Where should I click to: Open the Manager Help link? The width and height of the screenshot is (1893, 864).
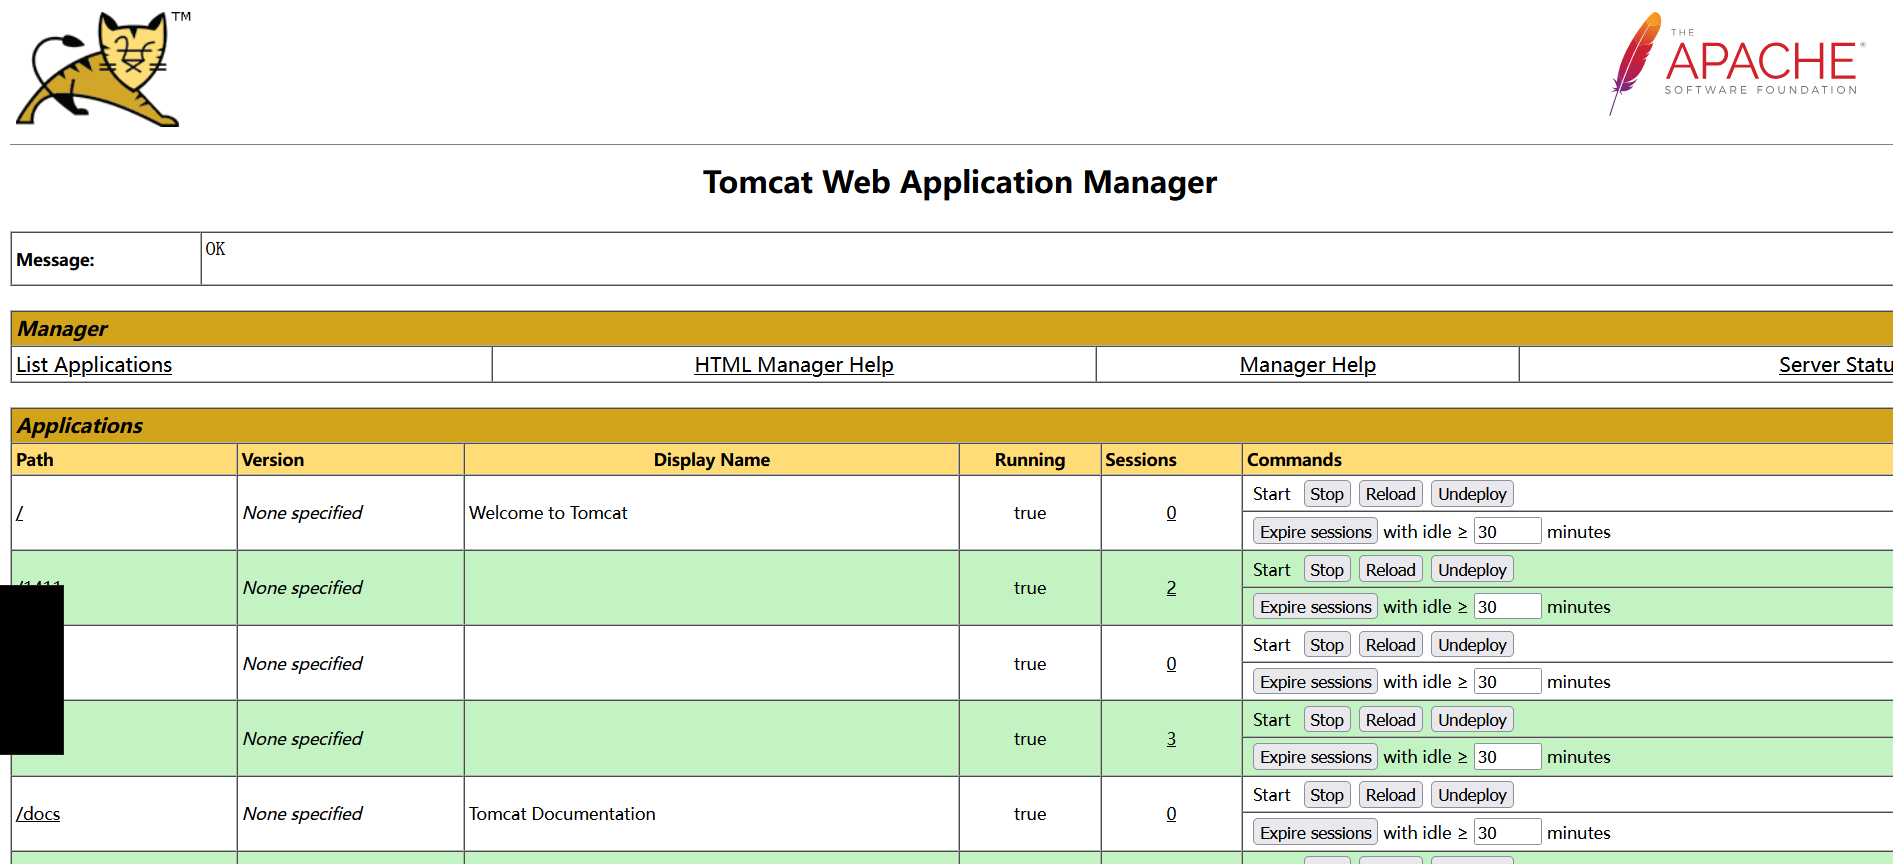coord(1307,365)
